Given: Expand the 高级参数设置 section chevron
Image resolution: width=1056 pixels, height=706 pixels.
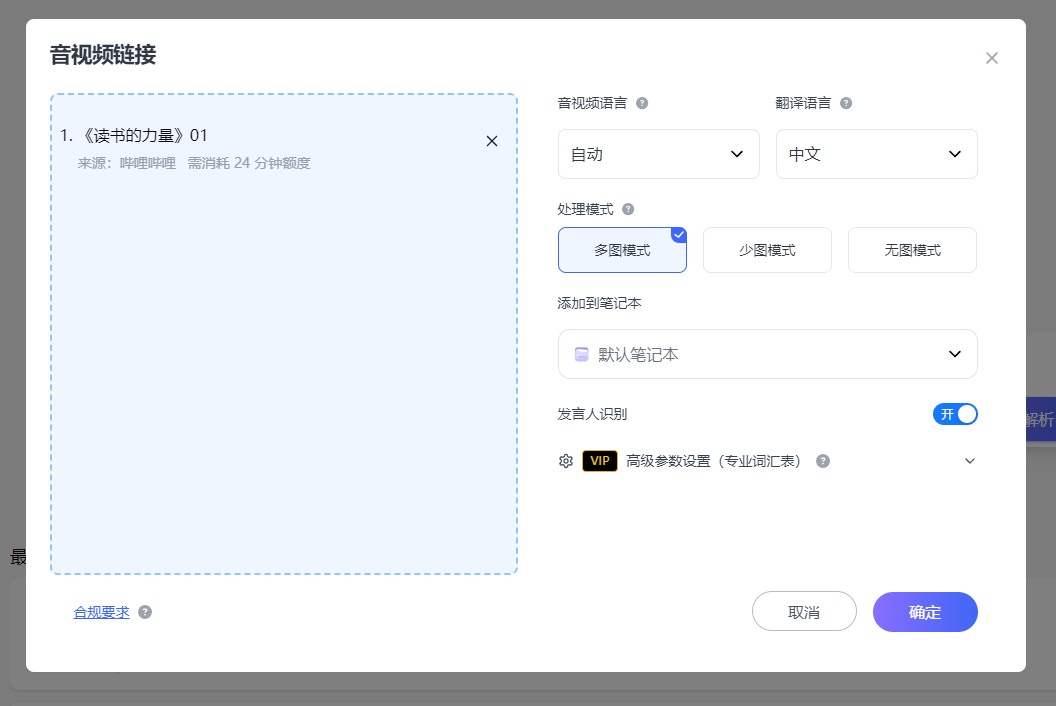Looking at the screenshot, I should click(x=968, y=461).
